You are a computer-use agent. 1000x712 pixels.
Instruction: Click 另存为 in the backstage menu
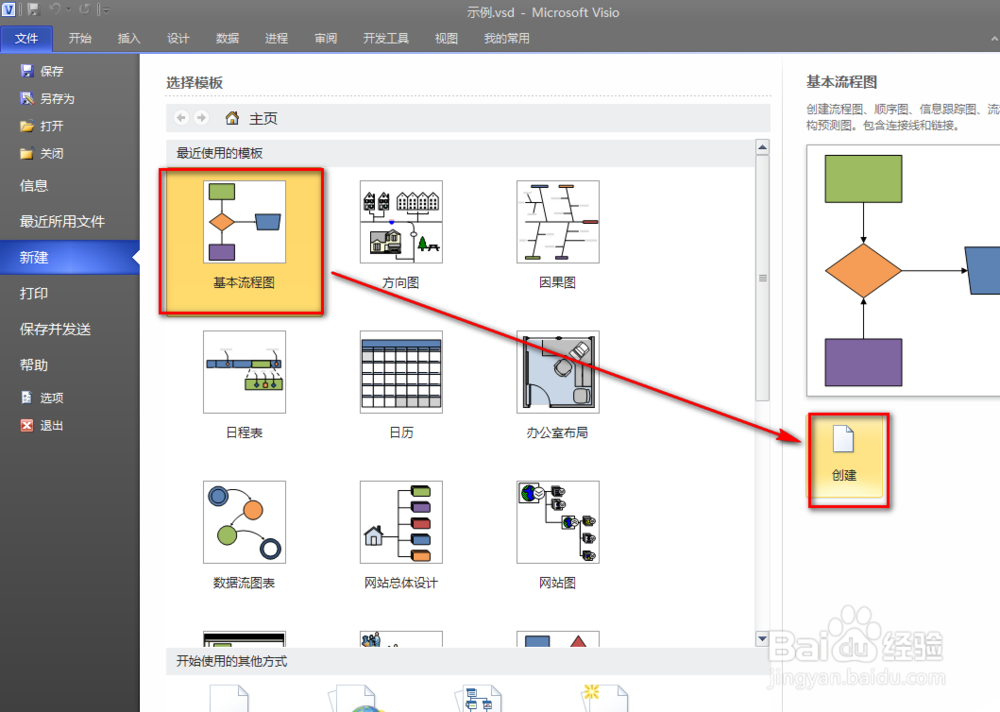pos(48,98)
